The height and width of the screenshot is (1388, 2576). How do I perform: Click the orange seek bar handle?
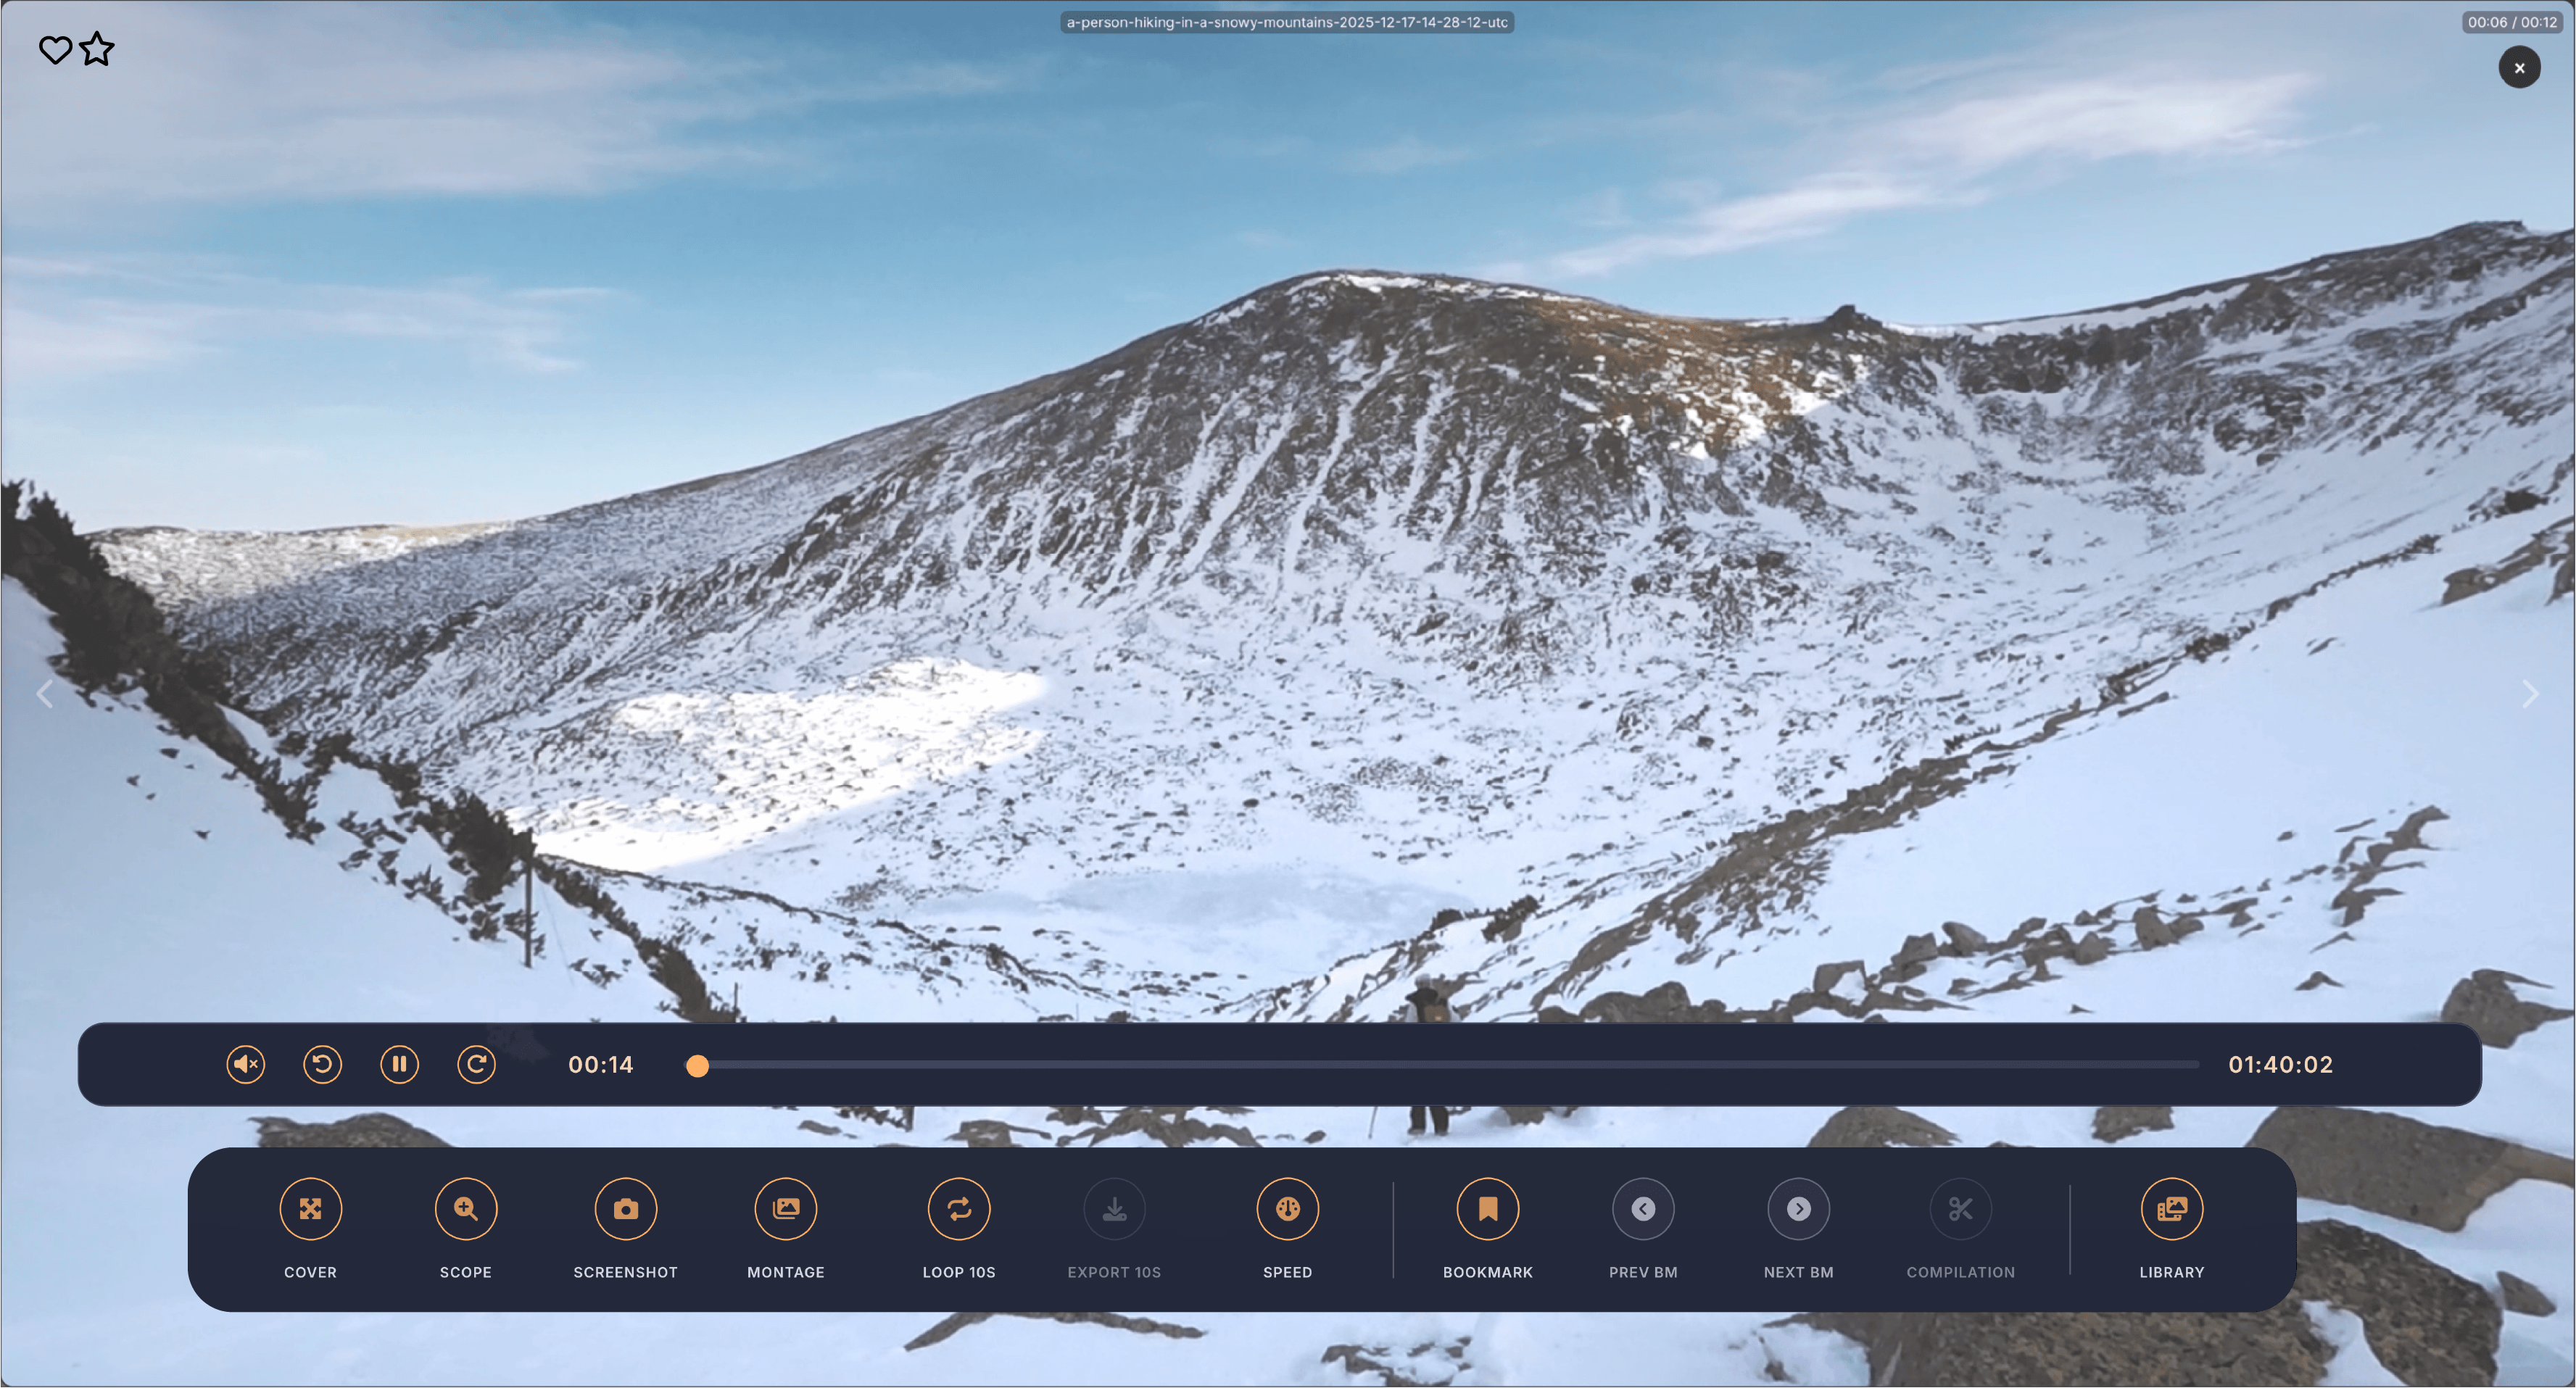698,1066
